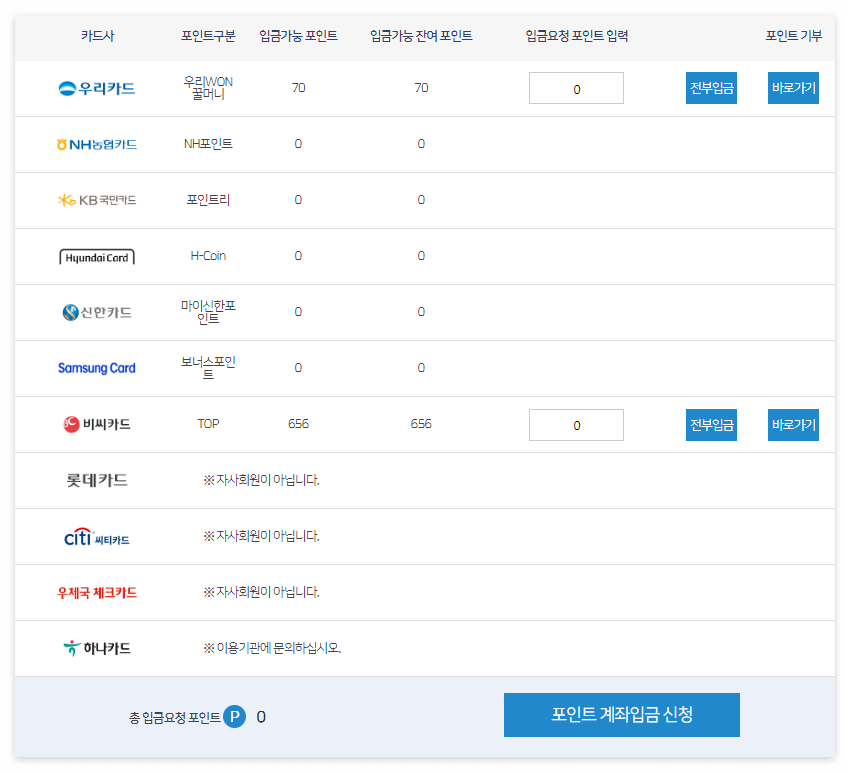Click the blue P point badge icon
The height and width of the screenshot is (772, 850).
pos(235,715)
